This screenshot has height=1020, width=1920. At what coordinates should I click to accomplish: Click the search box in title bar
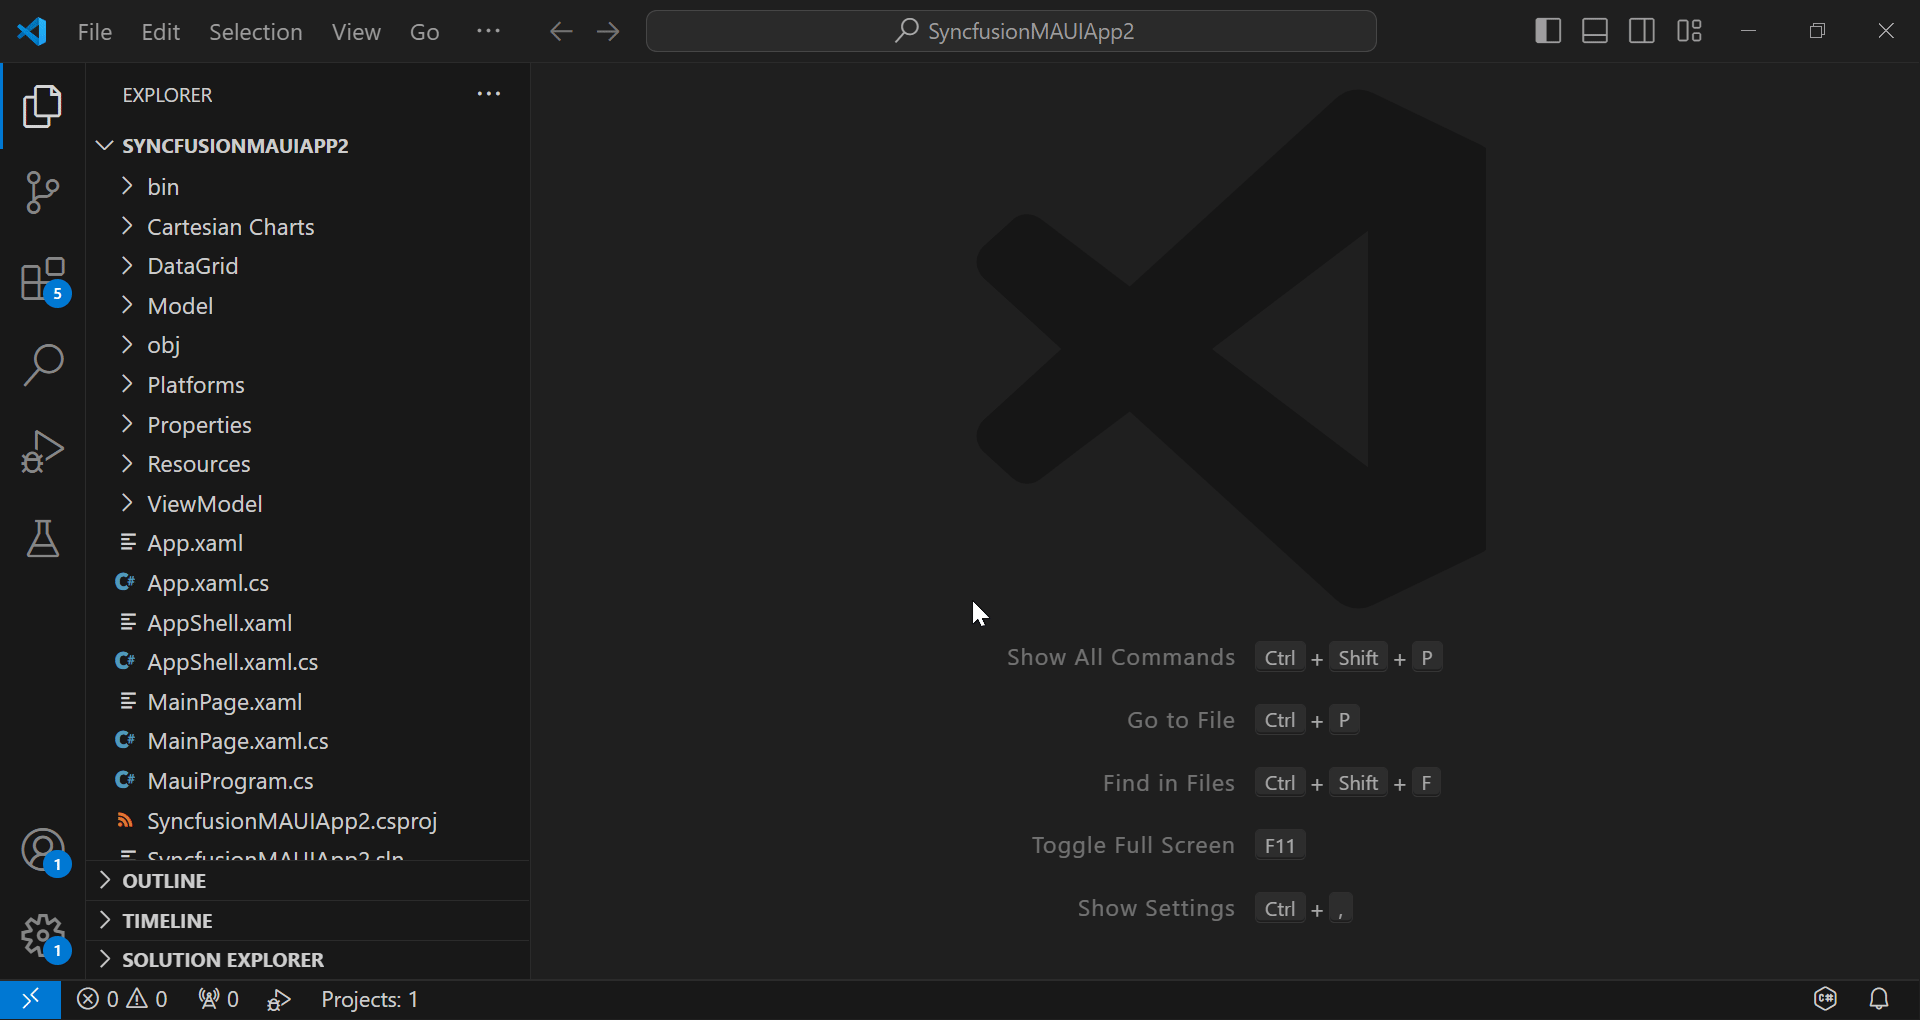1011,31
